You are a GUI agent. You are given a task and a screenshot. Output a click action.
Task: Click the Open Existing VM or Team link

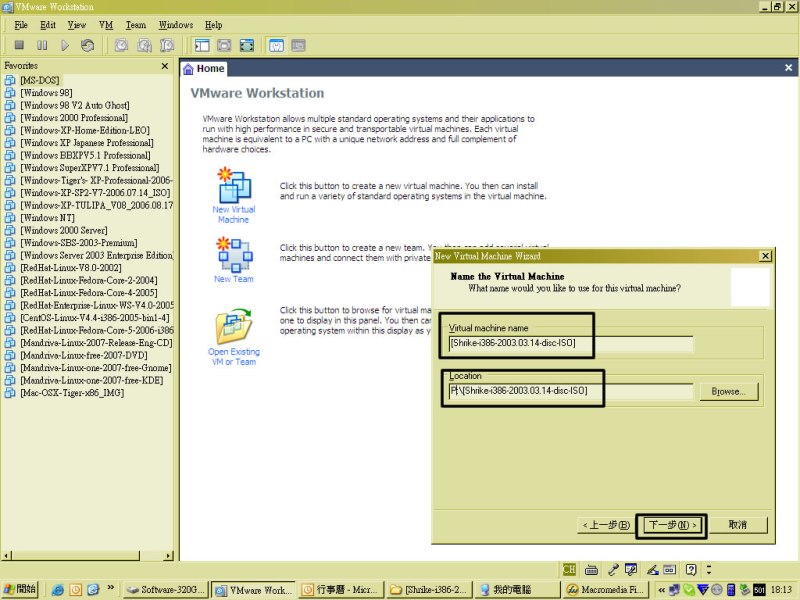point(234,357)
